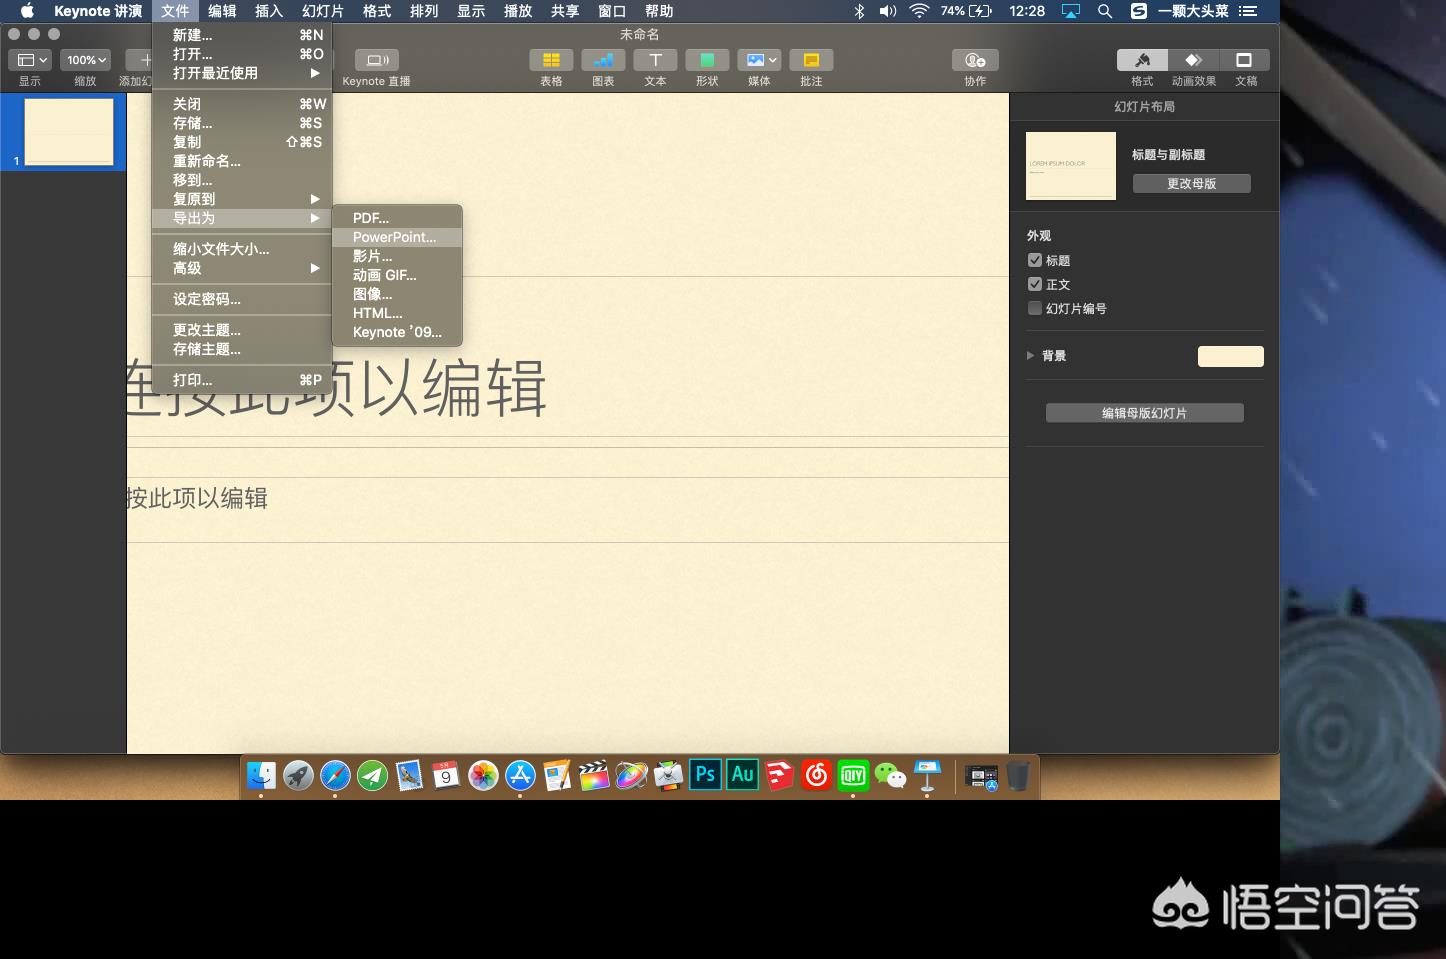
Task: Click the 图表 chart toolbar icon
Action: [603, 60]
